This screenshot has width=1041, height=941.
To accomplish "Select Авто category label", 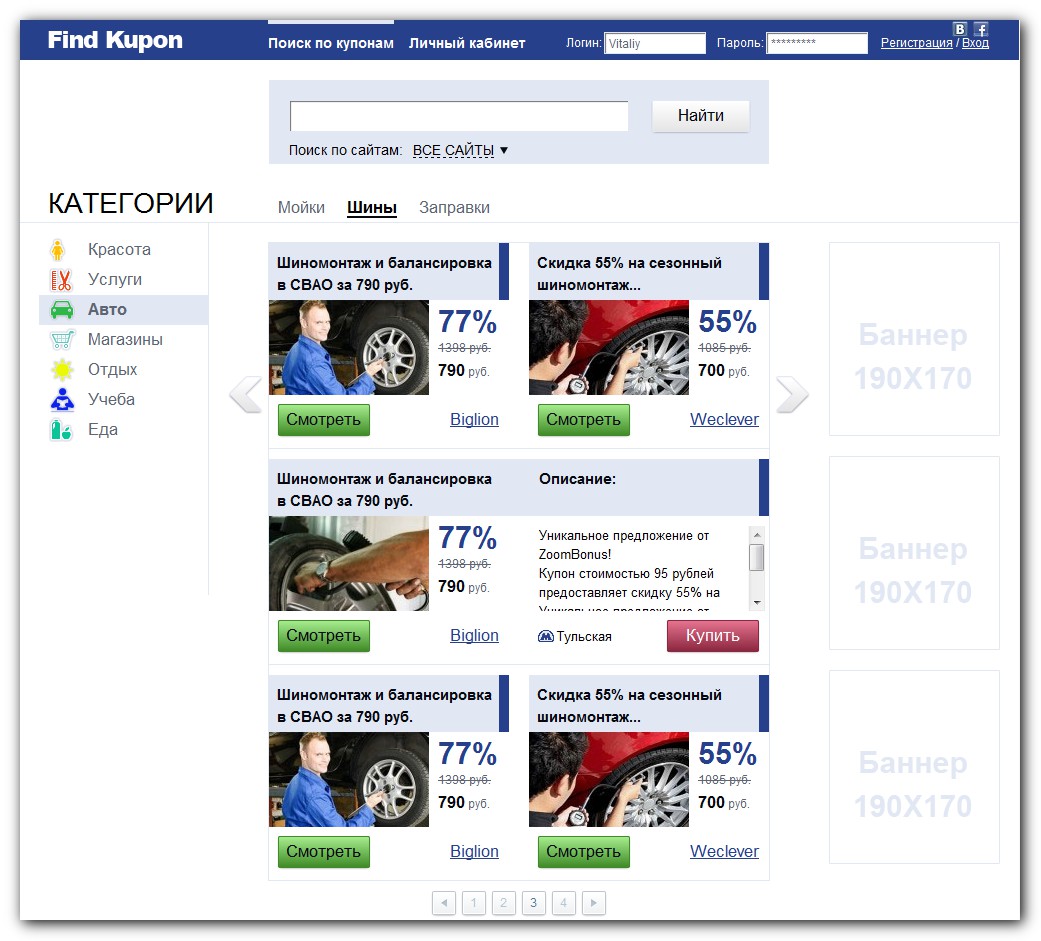I will pyautogui.click(x=107, y=309).
